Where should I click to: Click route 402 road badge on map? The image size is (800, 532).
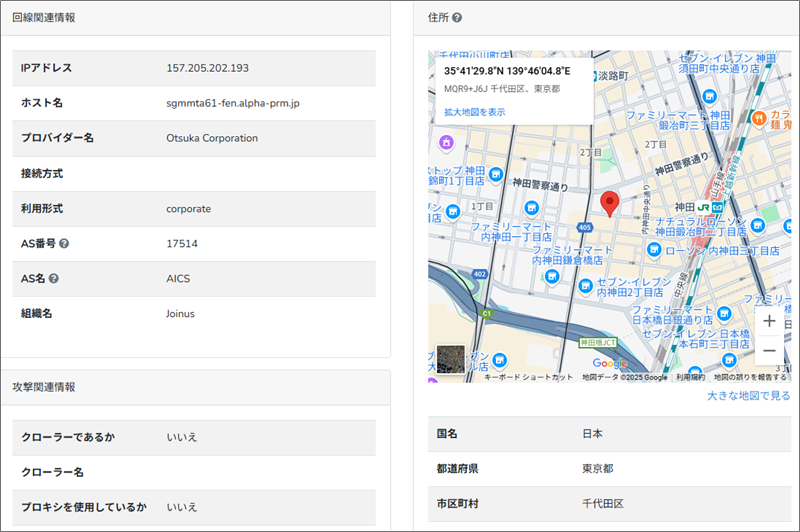(x=480, y=274)
